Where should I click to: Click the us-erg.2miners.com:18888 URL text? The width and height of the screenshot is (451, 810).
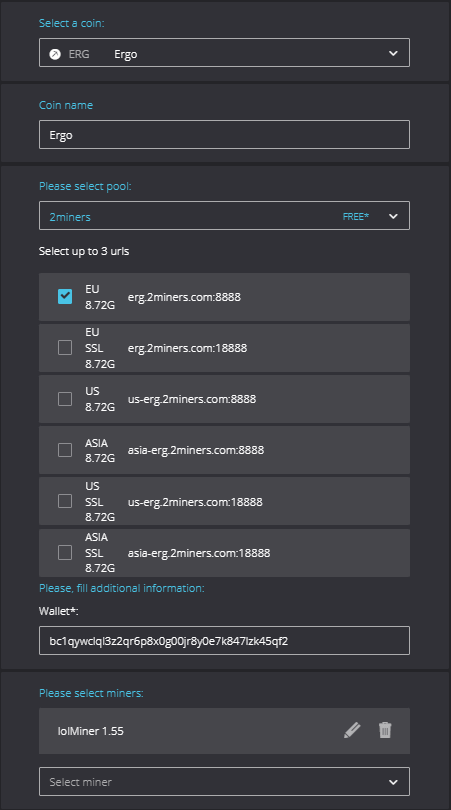point(195,502)
